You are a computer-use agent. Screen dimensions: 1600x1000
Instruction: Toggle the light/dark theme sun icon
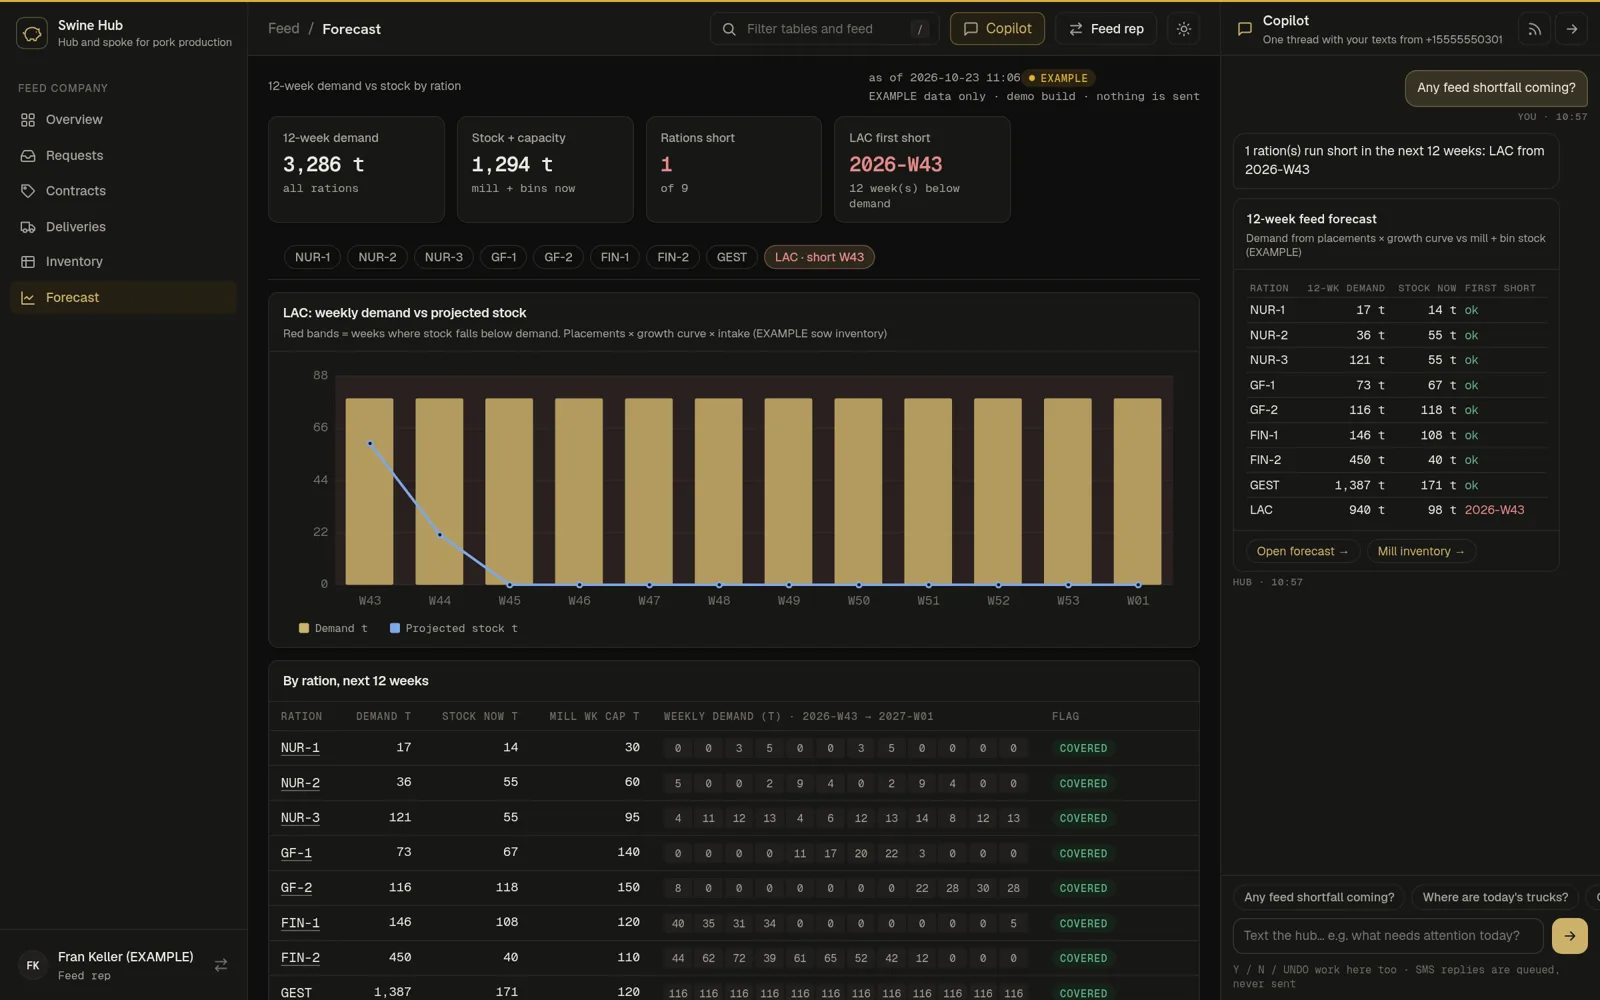click(1184, 29)
